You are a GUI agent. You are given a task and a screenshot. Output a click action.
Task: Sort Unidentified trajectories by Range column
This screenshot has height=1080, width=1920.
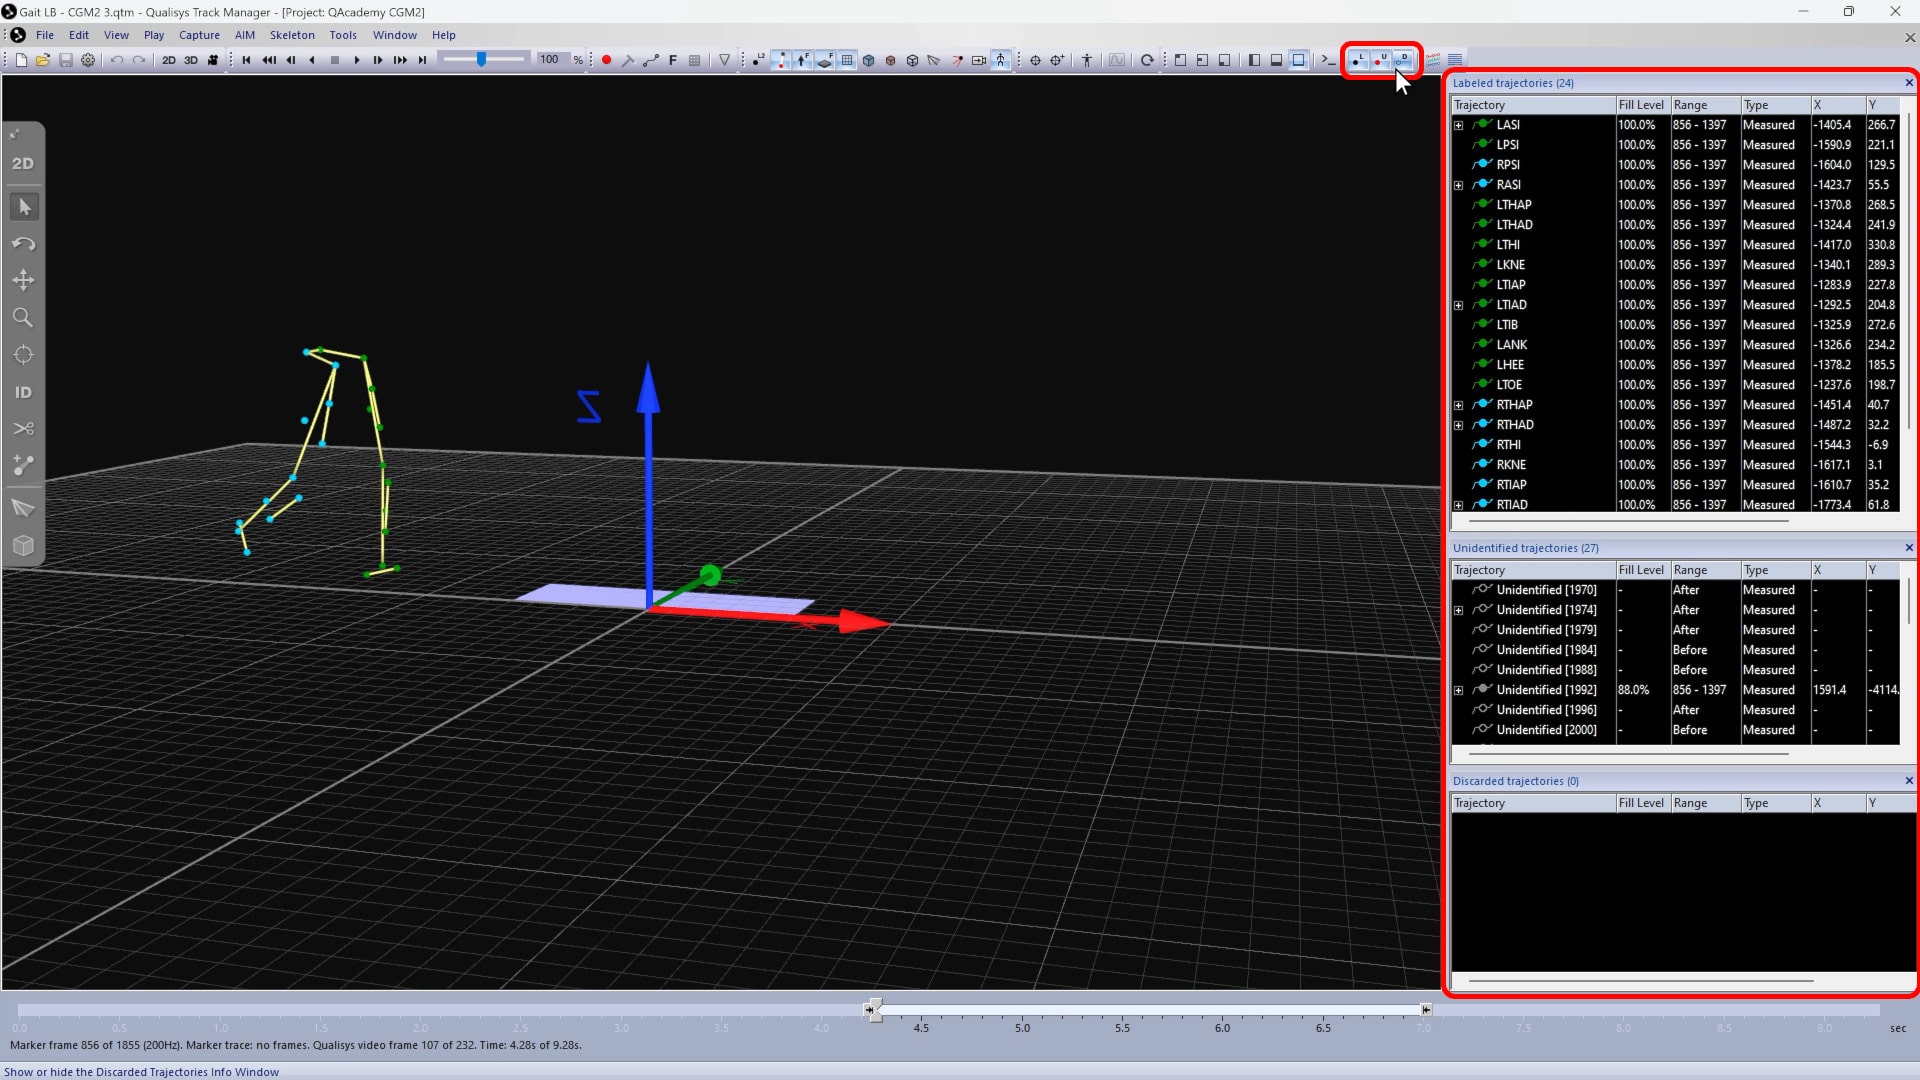(1705, 570)
